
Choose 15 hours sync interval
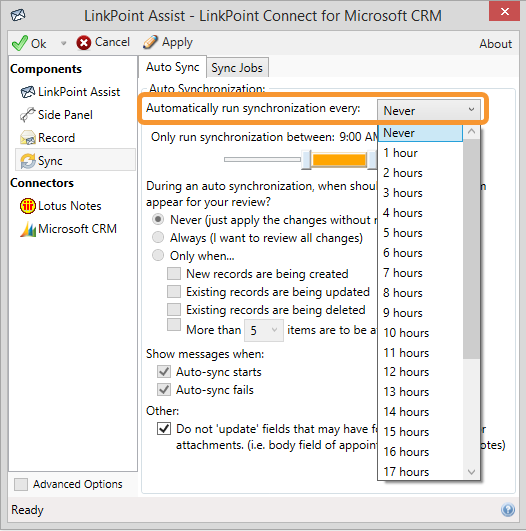(x=420, y=432)
